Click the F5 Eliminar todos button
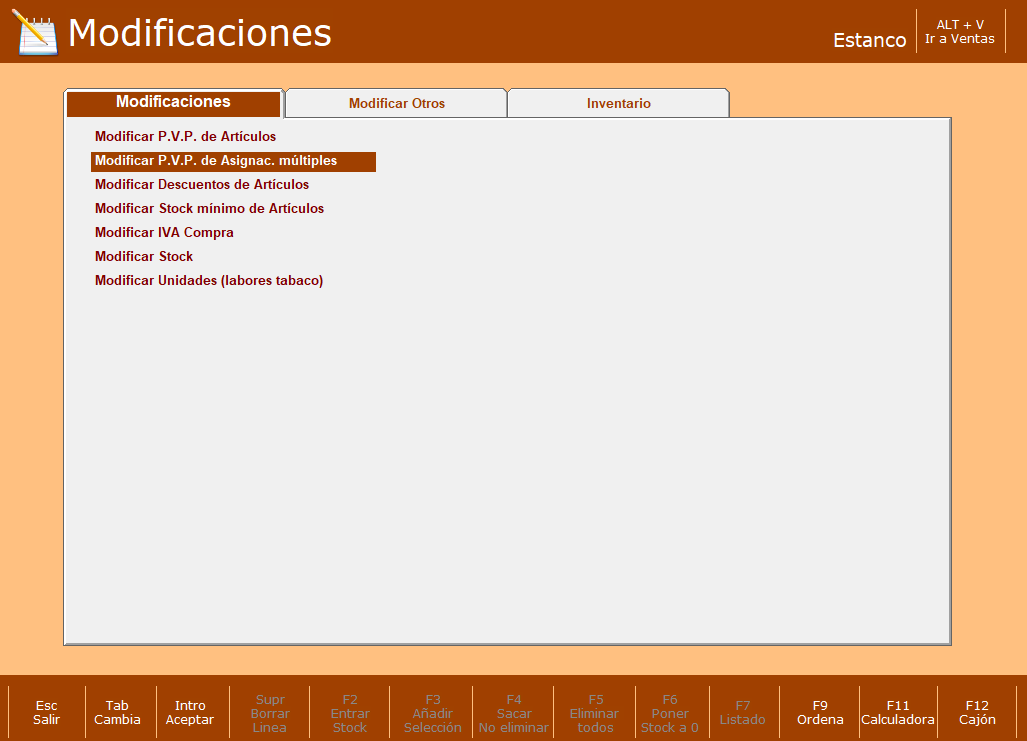Screen dimensions: 1027x741 (595, 713)
